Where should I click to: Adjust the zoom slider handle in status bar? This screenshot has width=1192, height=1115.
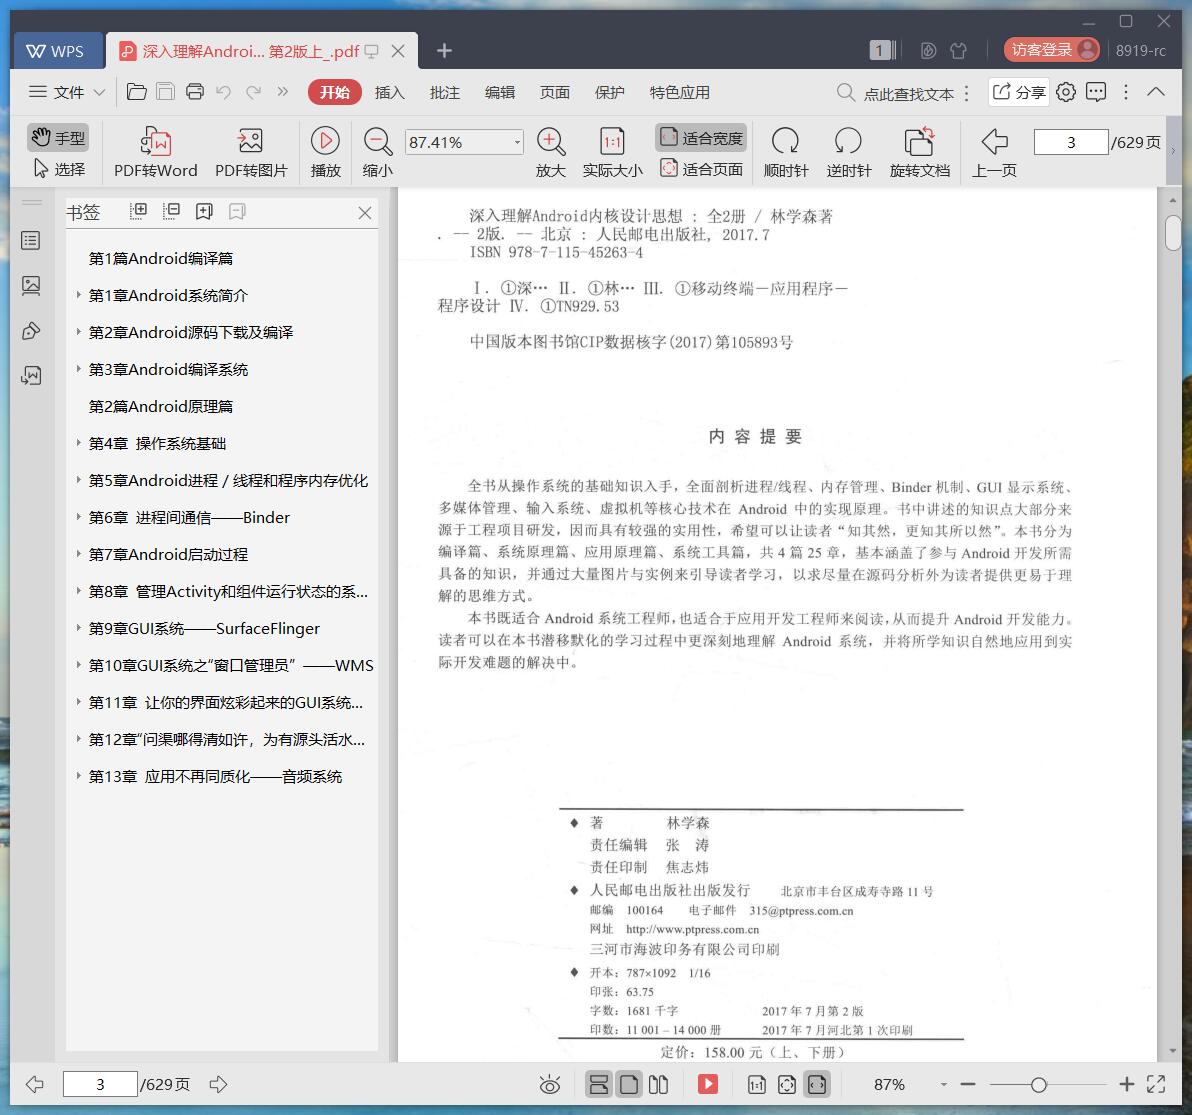click(1038, 1085)
